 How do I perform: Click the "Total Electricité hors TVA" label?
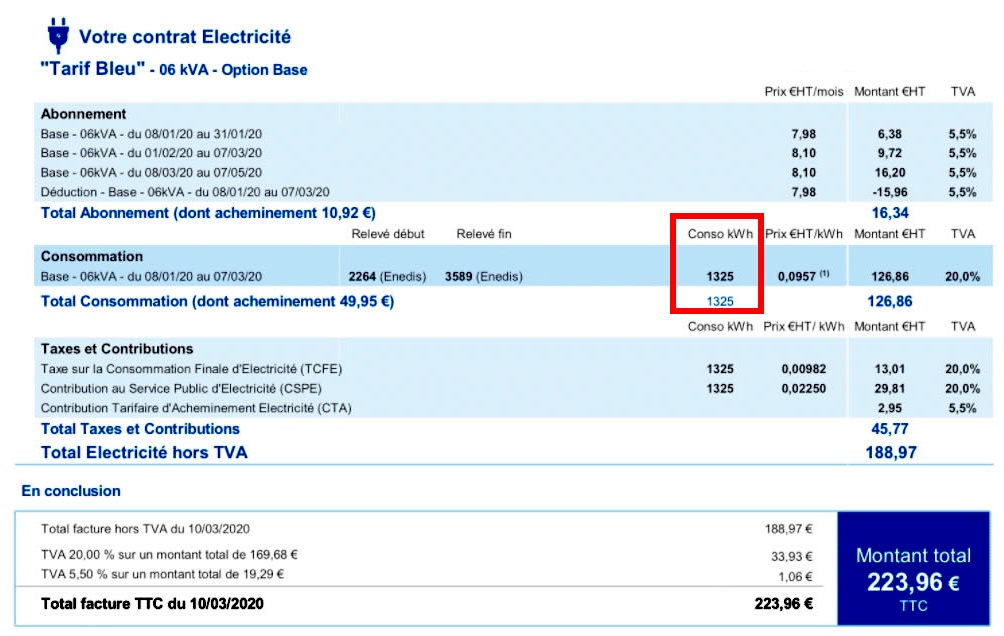pyautogui.click(x=144, y=452)
